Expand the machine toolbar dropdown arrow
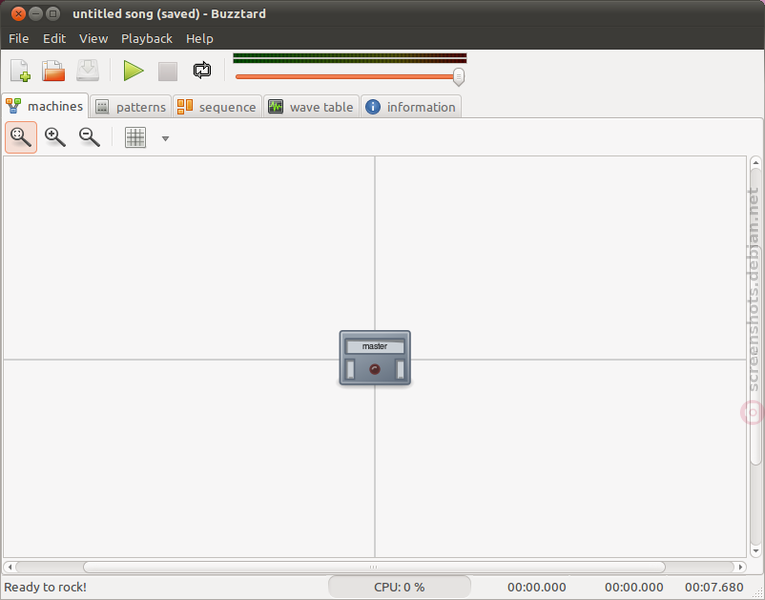 (x=165, y=139)
